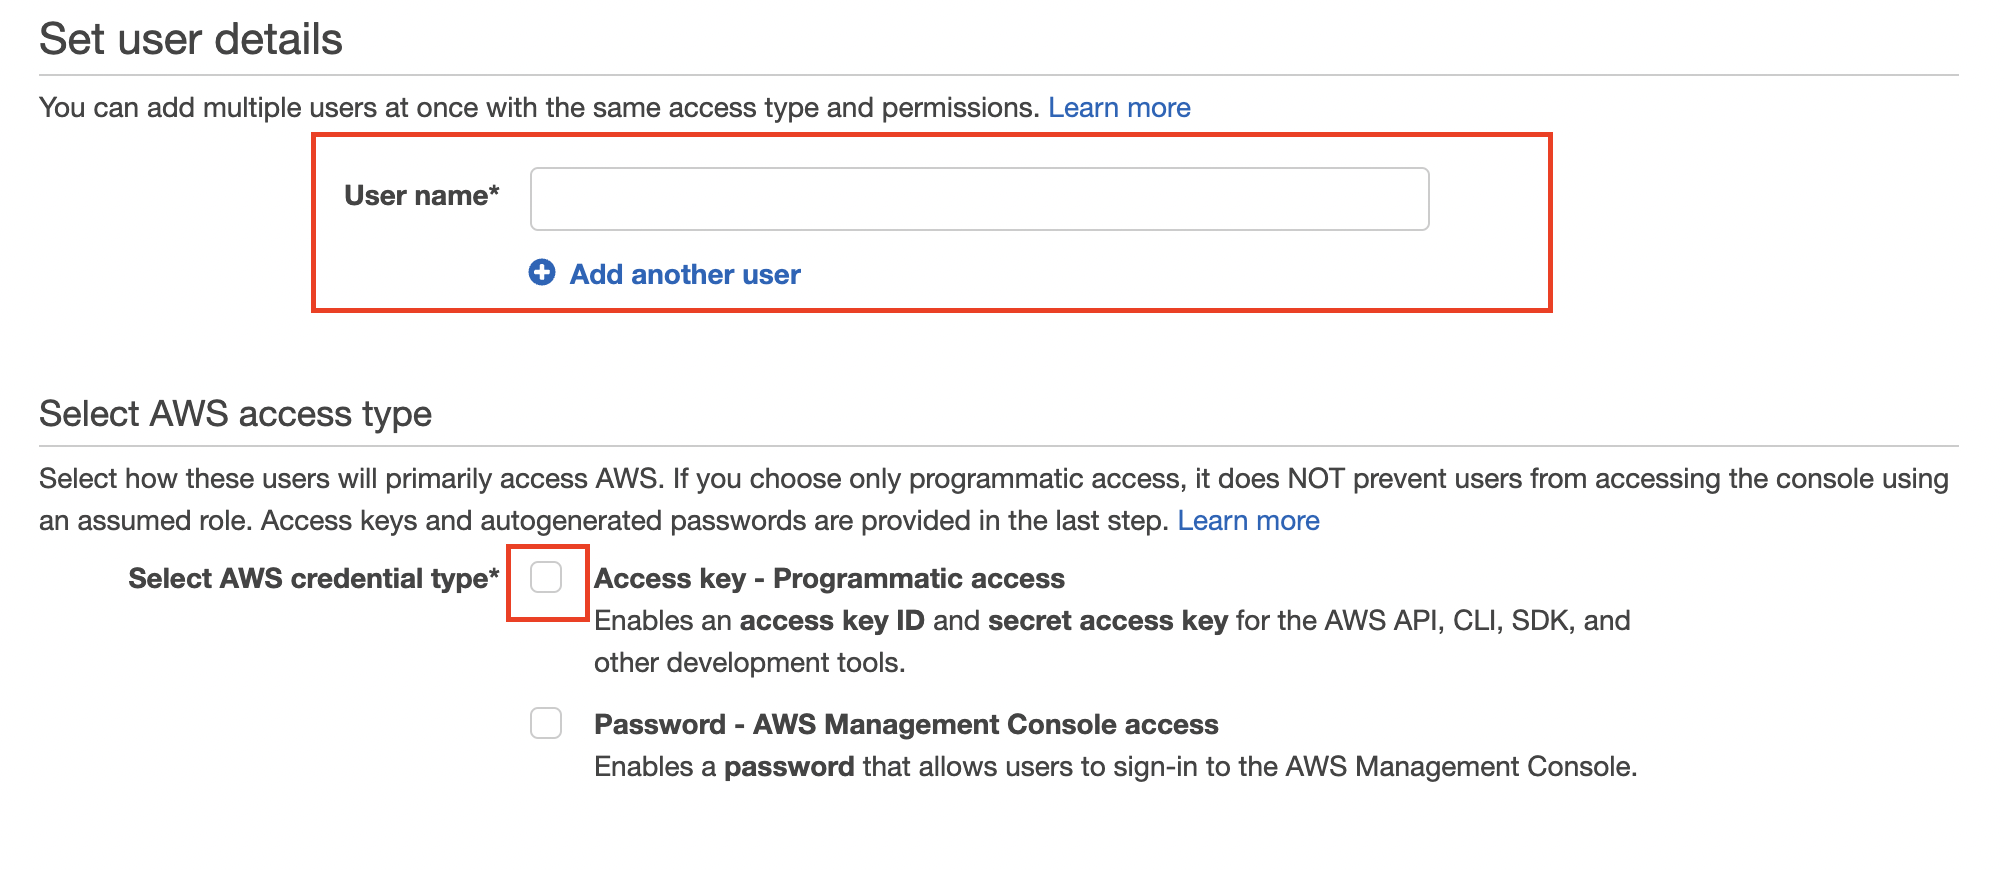
Task: Click the bold secret access key text
Action: 1108,620
